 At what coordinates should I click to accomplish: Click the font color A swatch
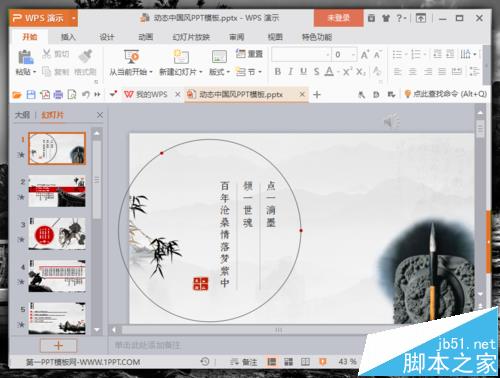click(329, 71)
